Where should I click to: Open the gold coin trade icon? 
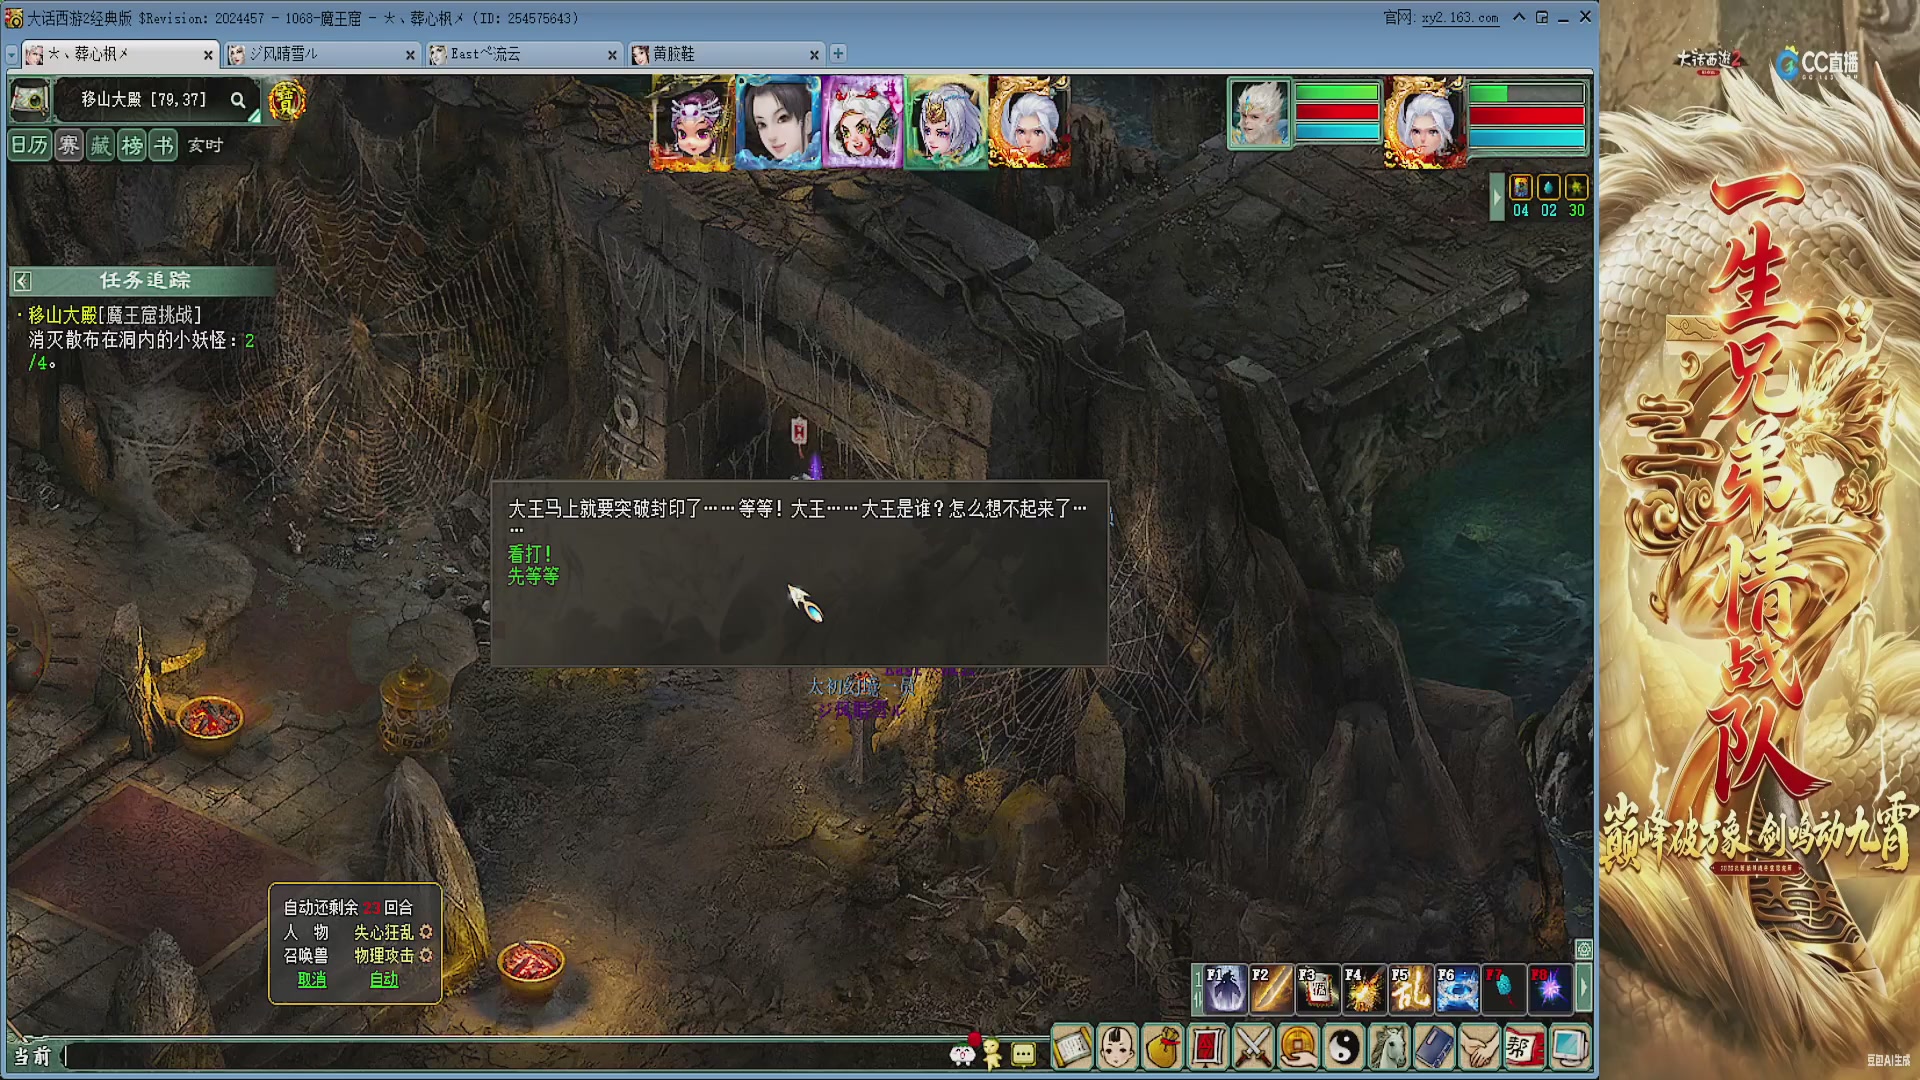(x=1298, y=1048)
